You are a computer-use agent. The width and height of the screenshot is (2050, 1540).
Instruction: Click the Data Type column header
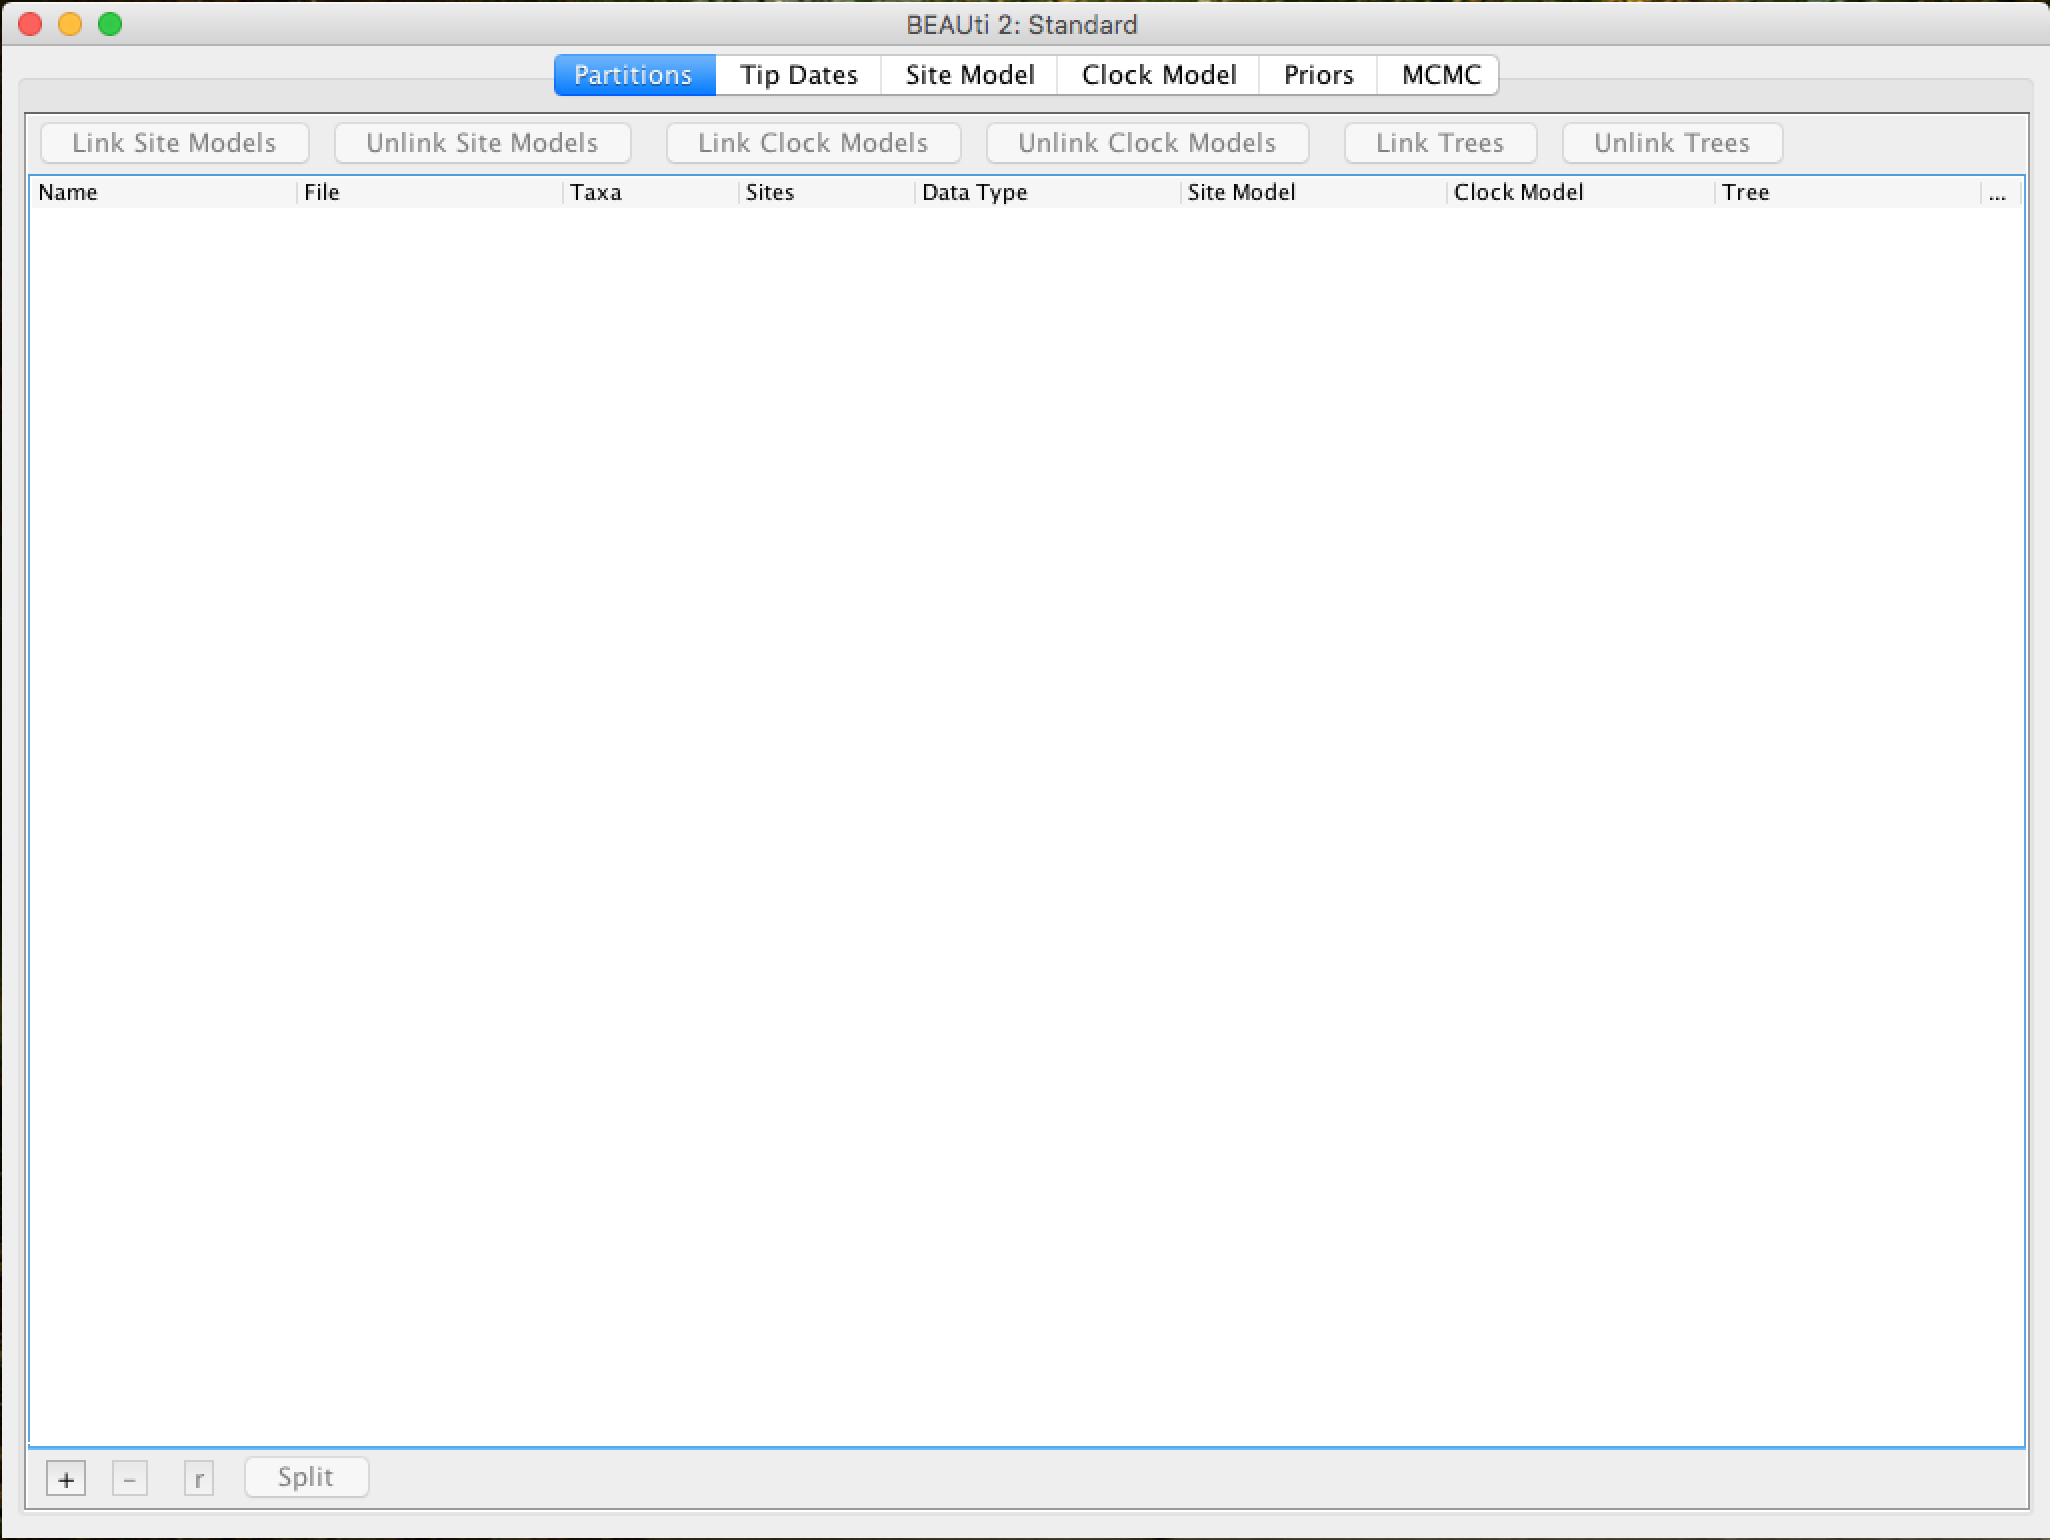[x=1048, y=192]
